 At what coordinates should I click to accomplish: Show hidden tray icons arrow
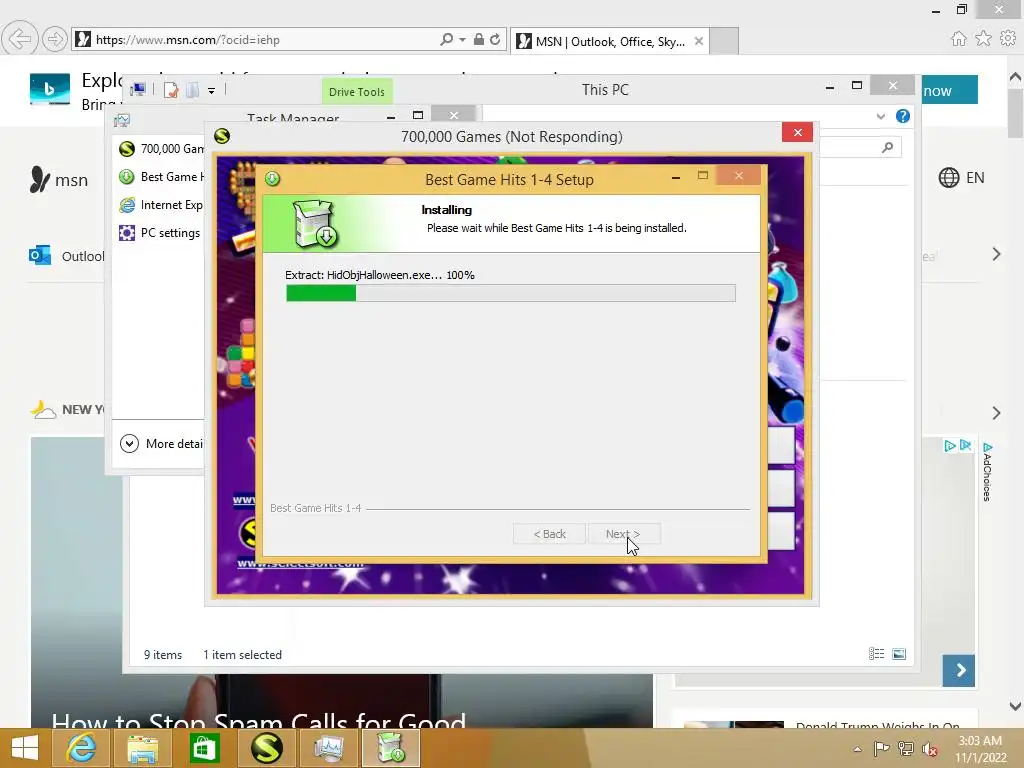pyautogui.click(x=857, y=749)
